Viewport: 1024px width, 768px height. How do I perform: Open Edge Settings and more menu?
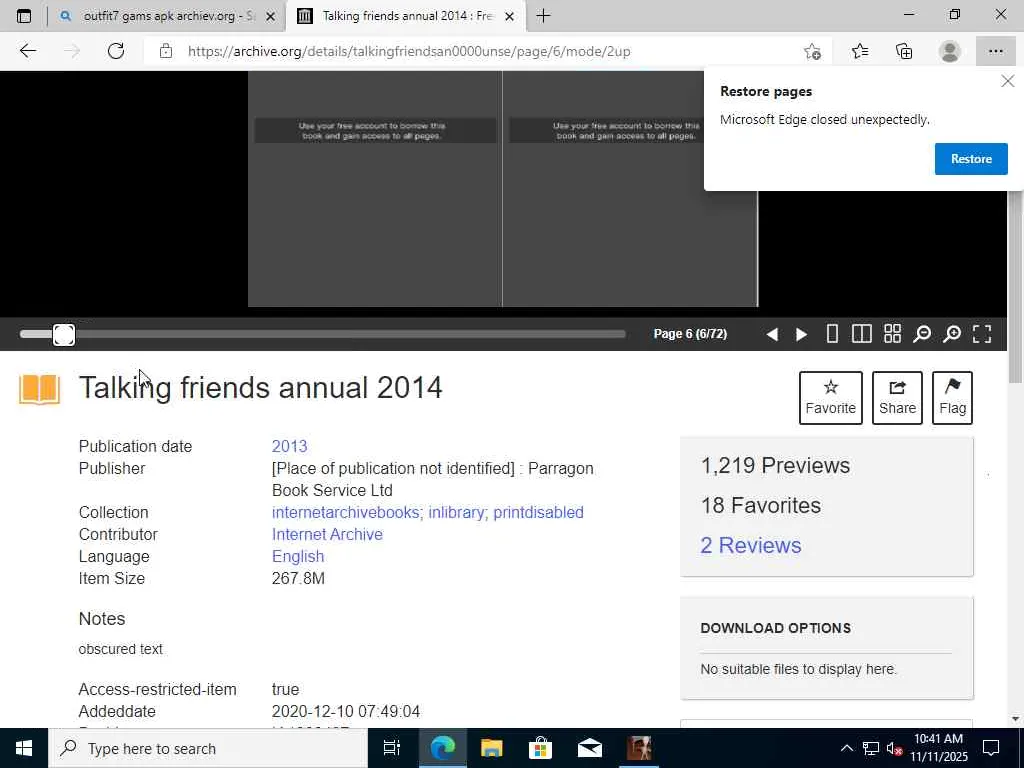(995, 51)
